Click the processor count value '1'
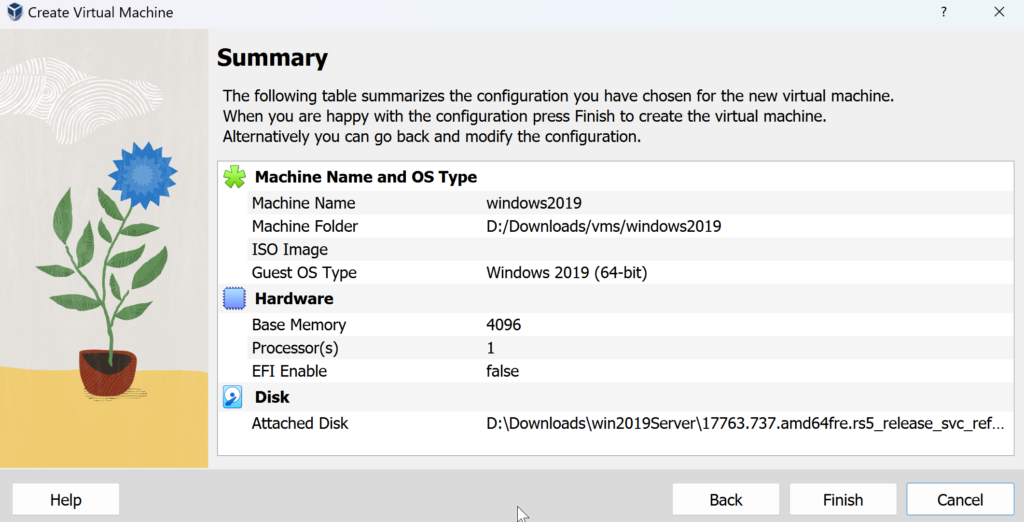 pos(490,348)
